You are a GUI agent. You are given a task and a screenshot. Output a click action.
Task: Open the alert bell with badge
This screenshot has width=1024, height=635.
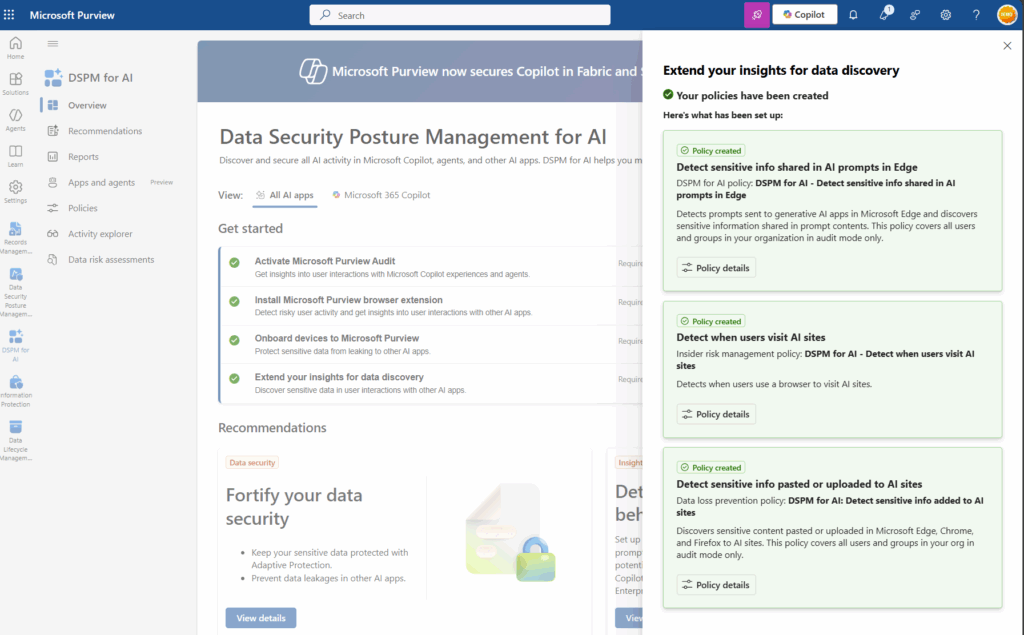click(884, 14)
